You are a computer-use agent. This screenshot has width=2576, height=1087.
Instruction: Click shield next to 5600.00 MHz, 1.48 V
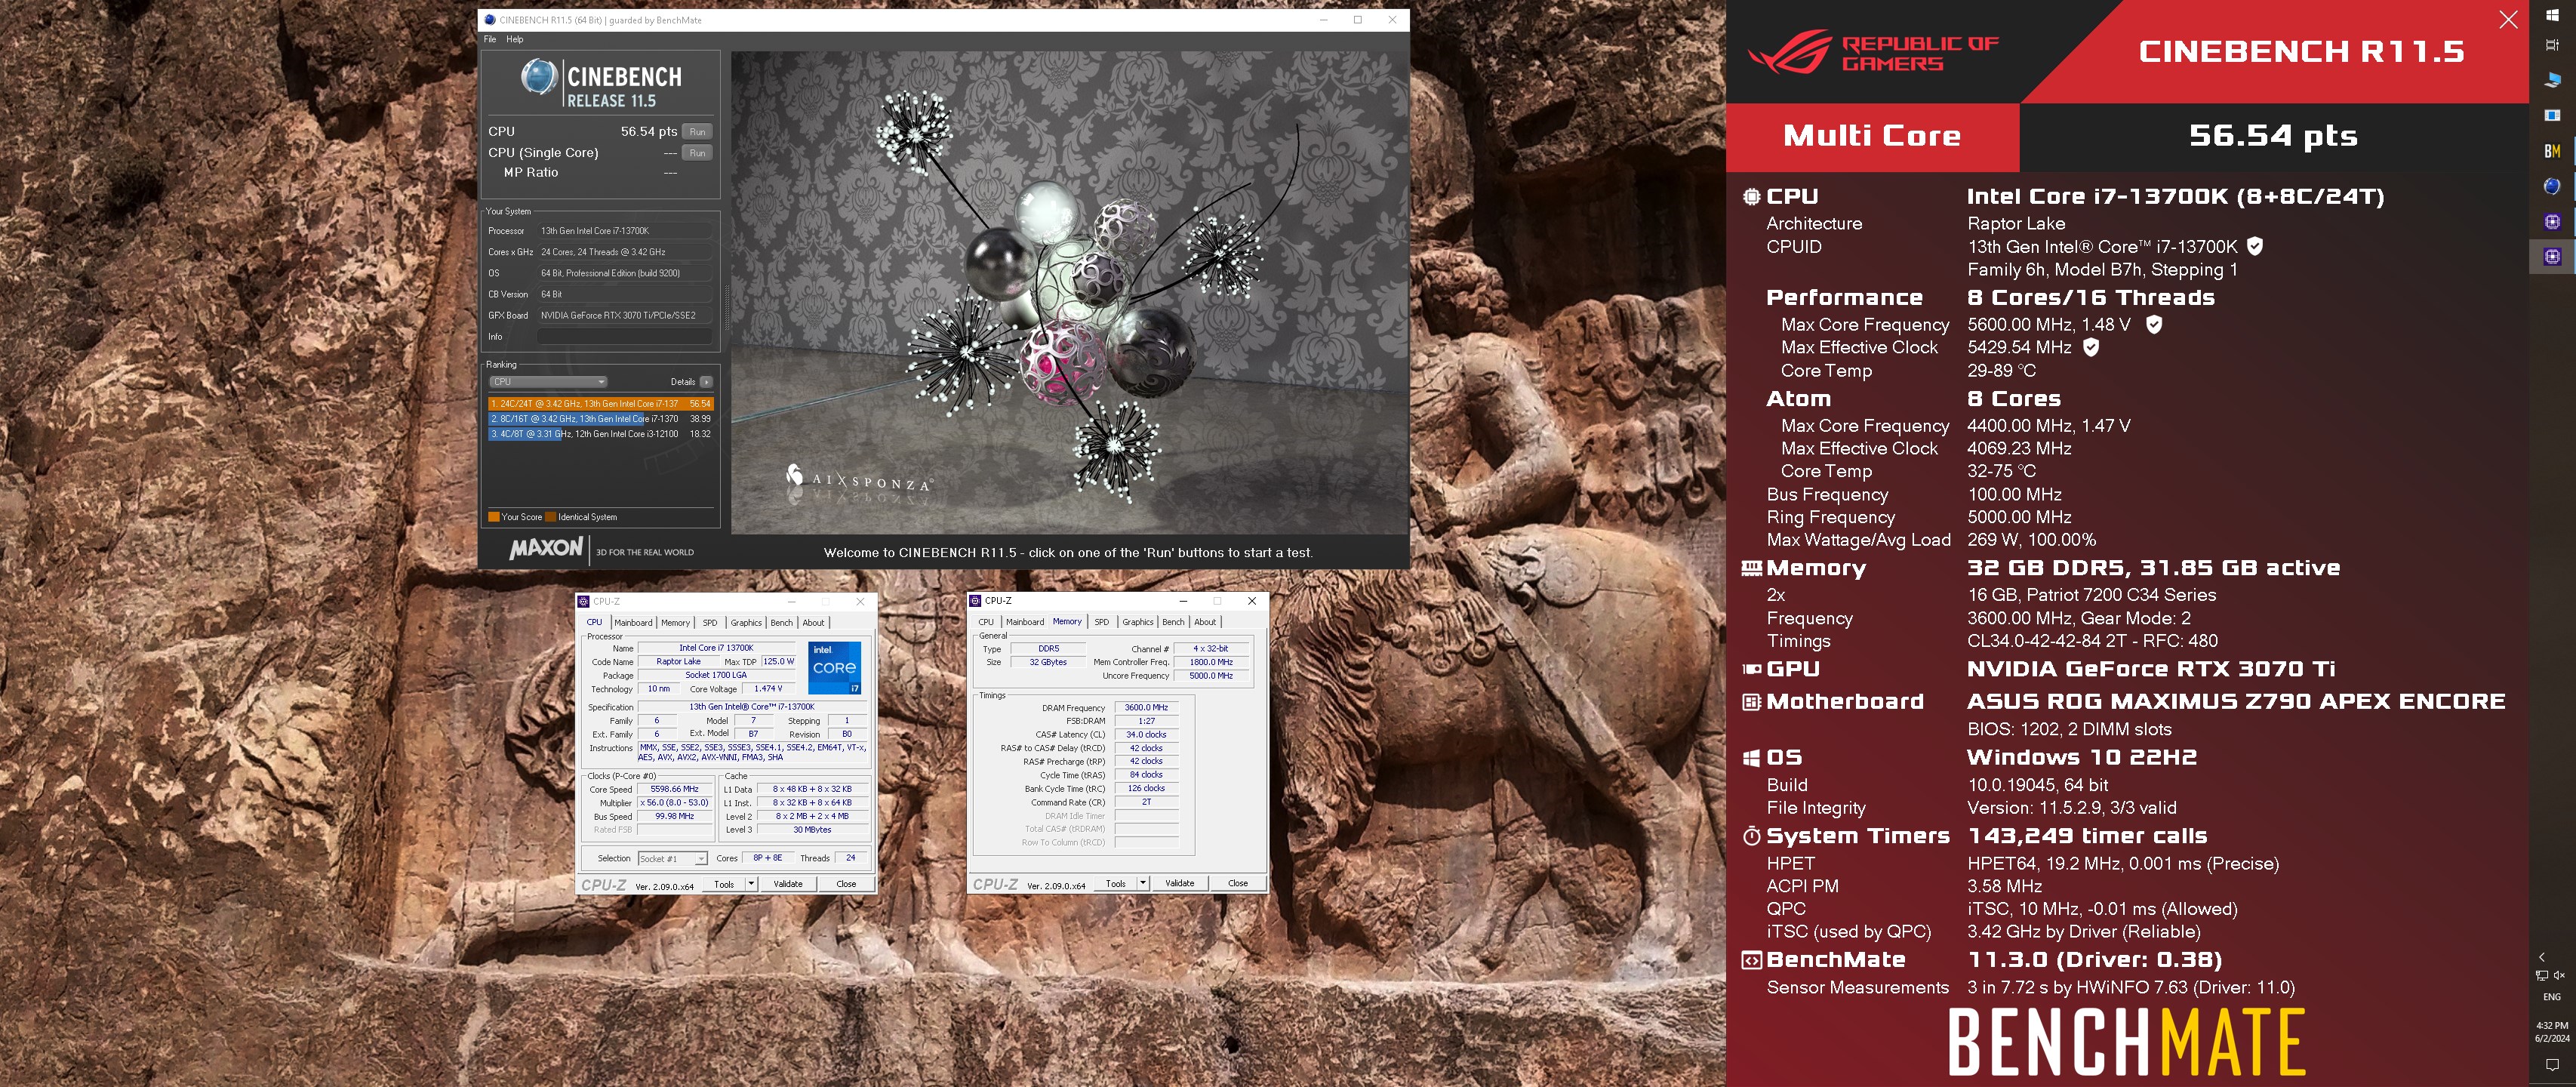coord(2154,324)
